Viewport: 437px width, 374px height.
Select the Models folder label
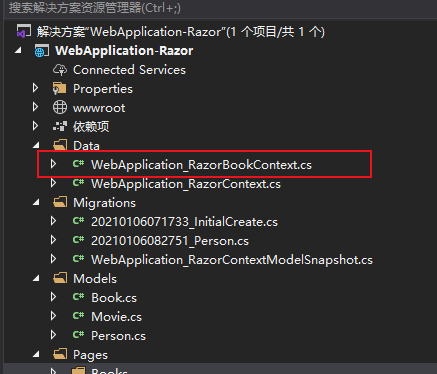pos(95,279)
